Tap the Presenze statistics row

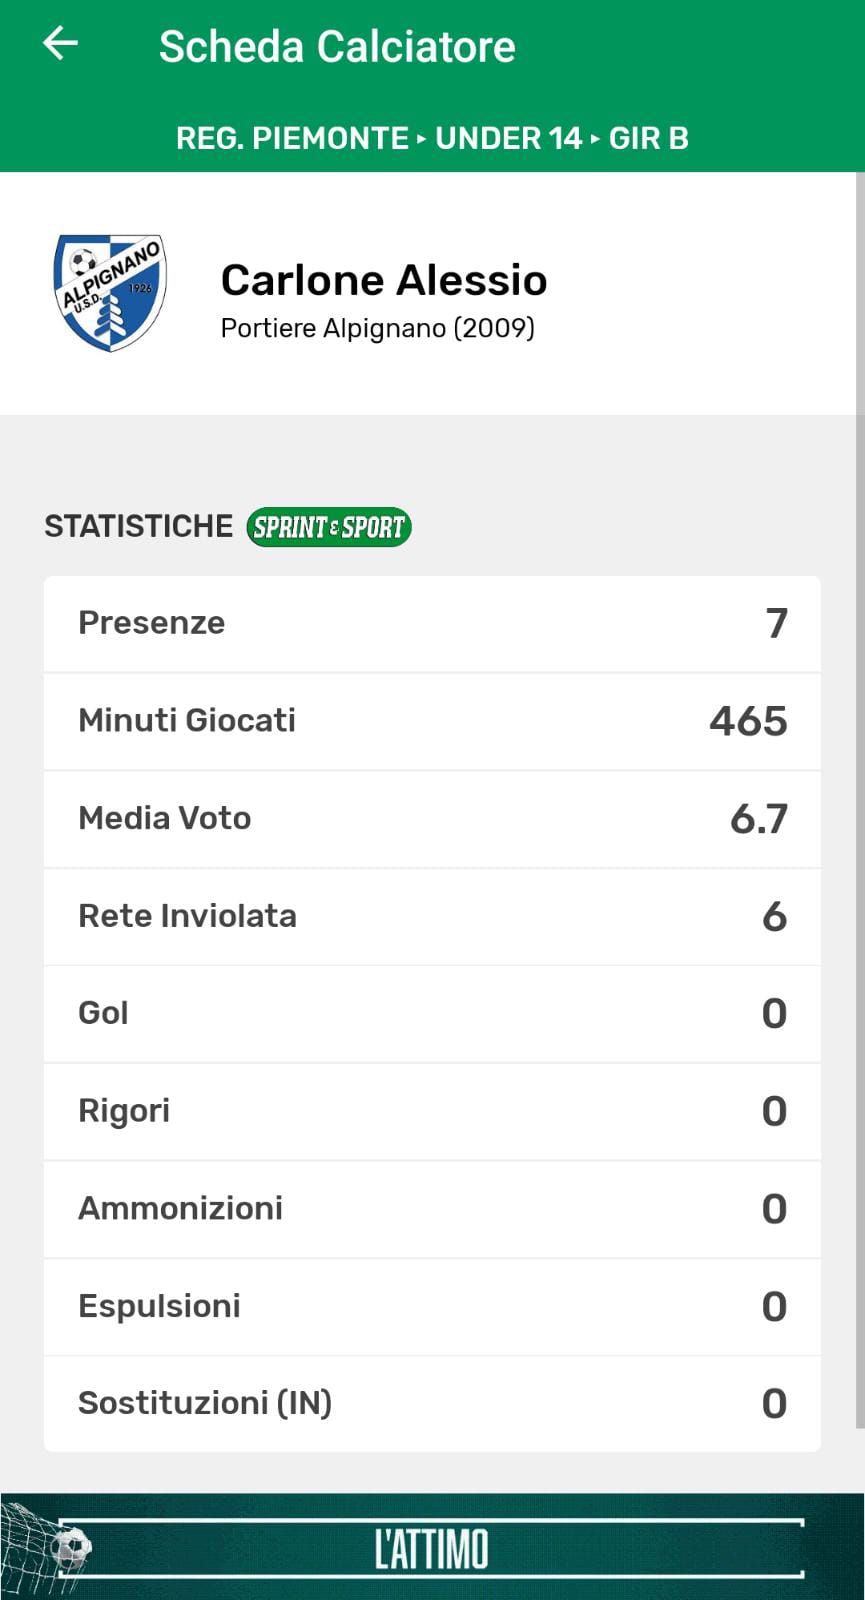432,623
